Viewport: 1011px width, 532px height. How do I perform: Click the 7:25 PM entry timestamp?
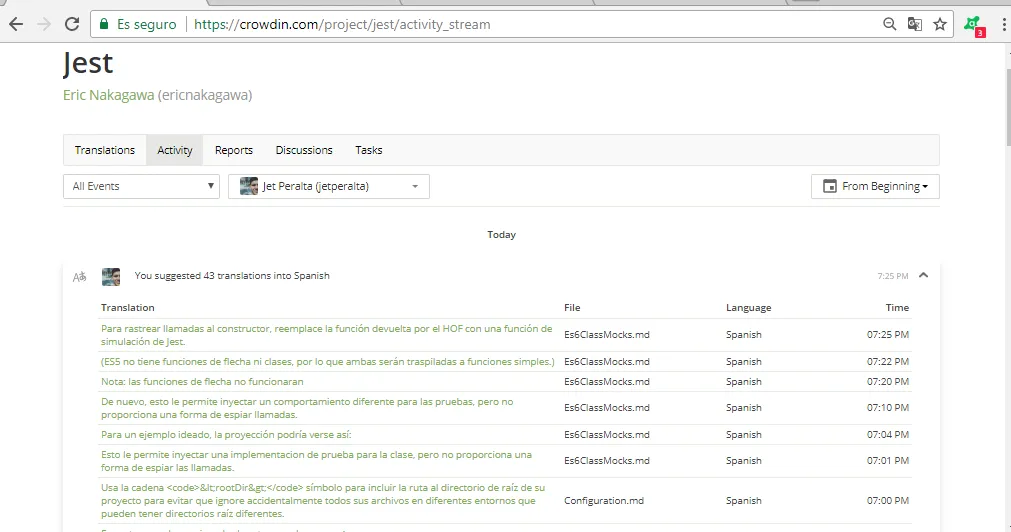(x=892, y=276)
